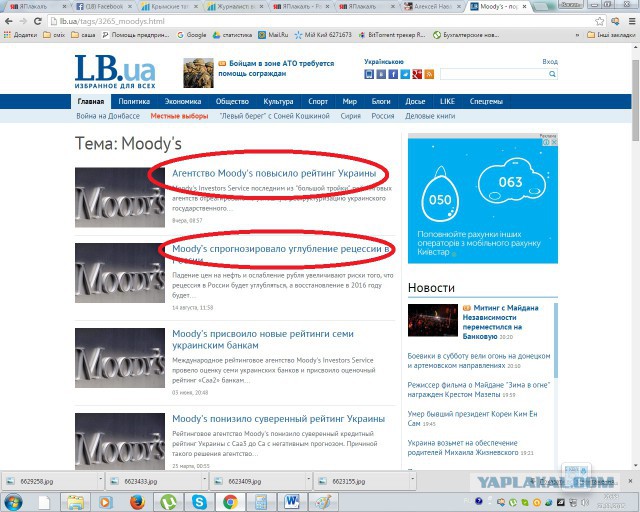Click the Chrome taskbar icon
This screenshot has width=640, height=512.
click(x=230, y=501)
